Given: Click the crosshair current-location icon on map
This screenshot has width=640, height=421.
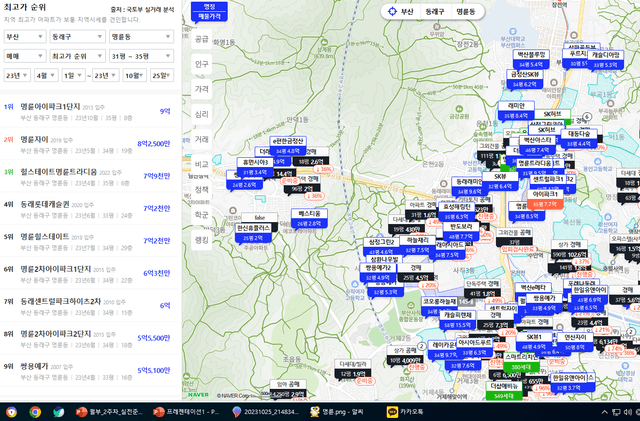Looking at the screenshot, I should click(x=392, y=11).
